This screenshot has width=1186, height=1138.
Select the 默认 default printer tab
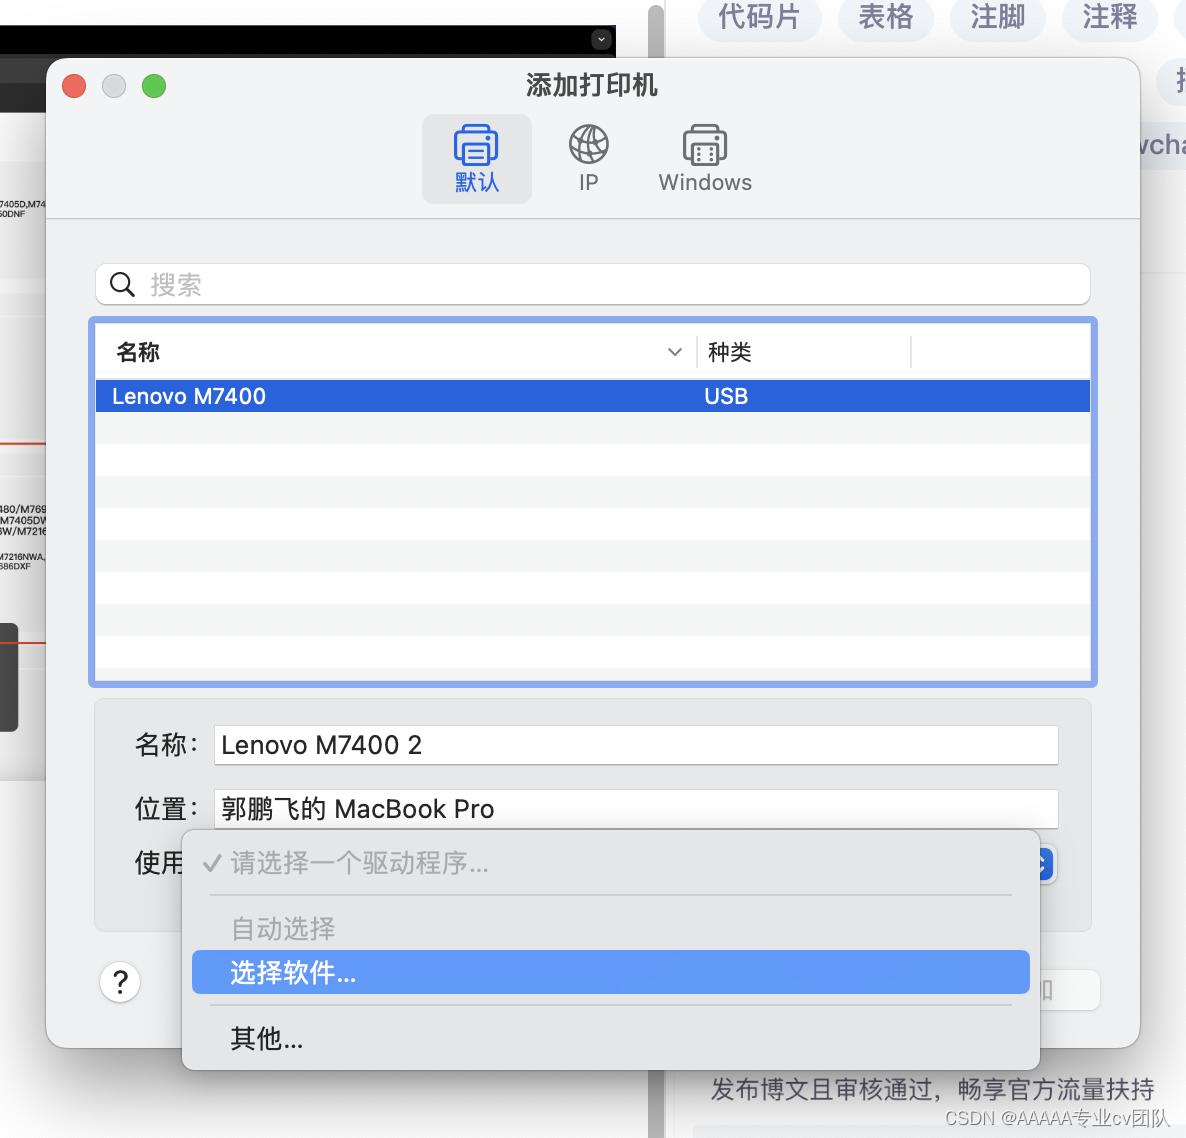[477, 159]
